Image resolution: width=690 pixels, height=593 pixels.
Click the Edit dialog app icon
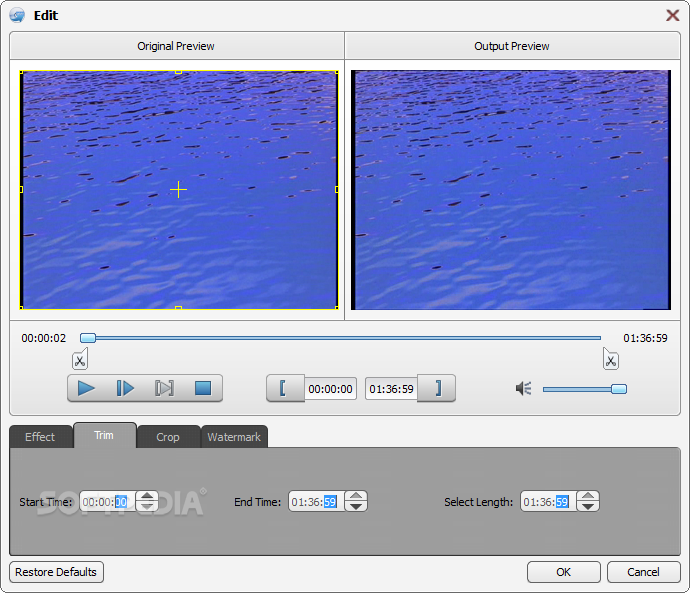(x=17, y=15)
